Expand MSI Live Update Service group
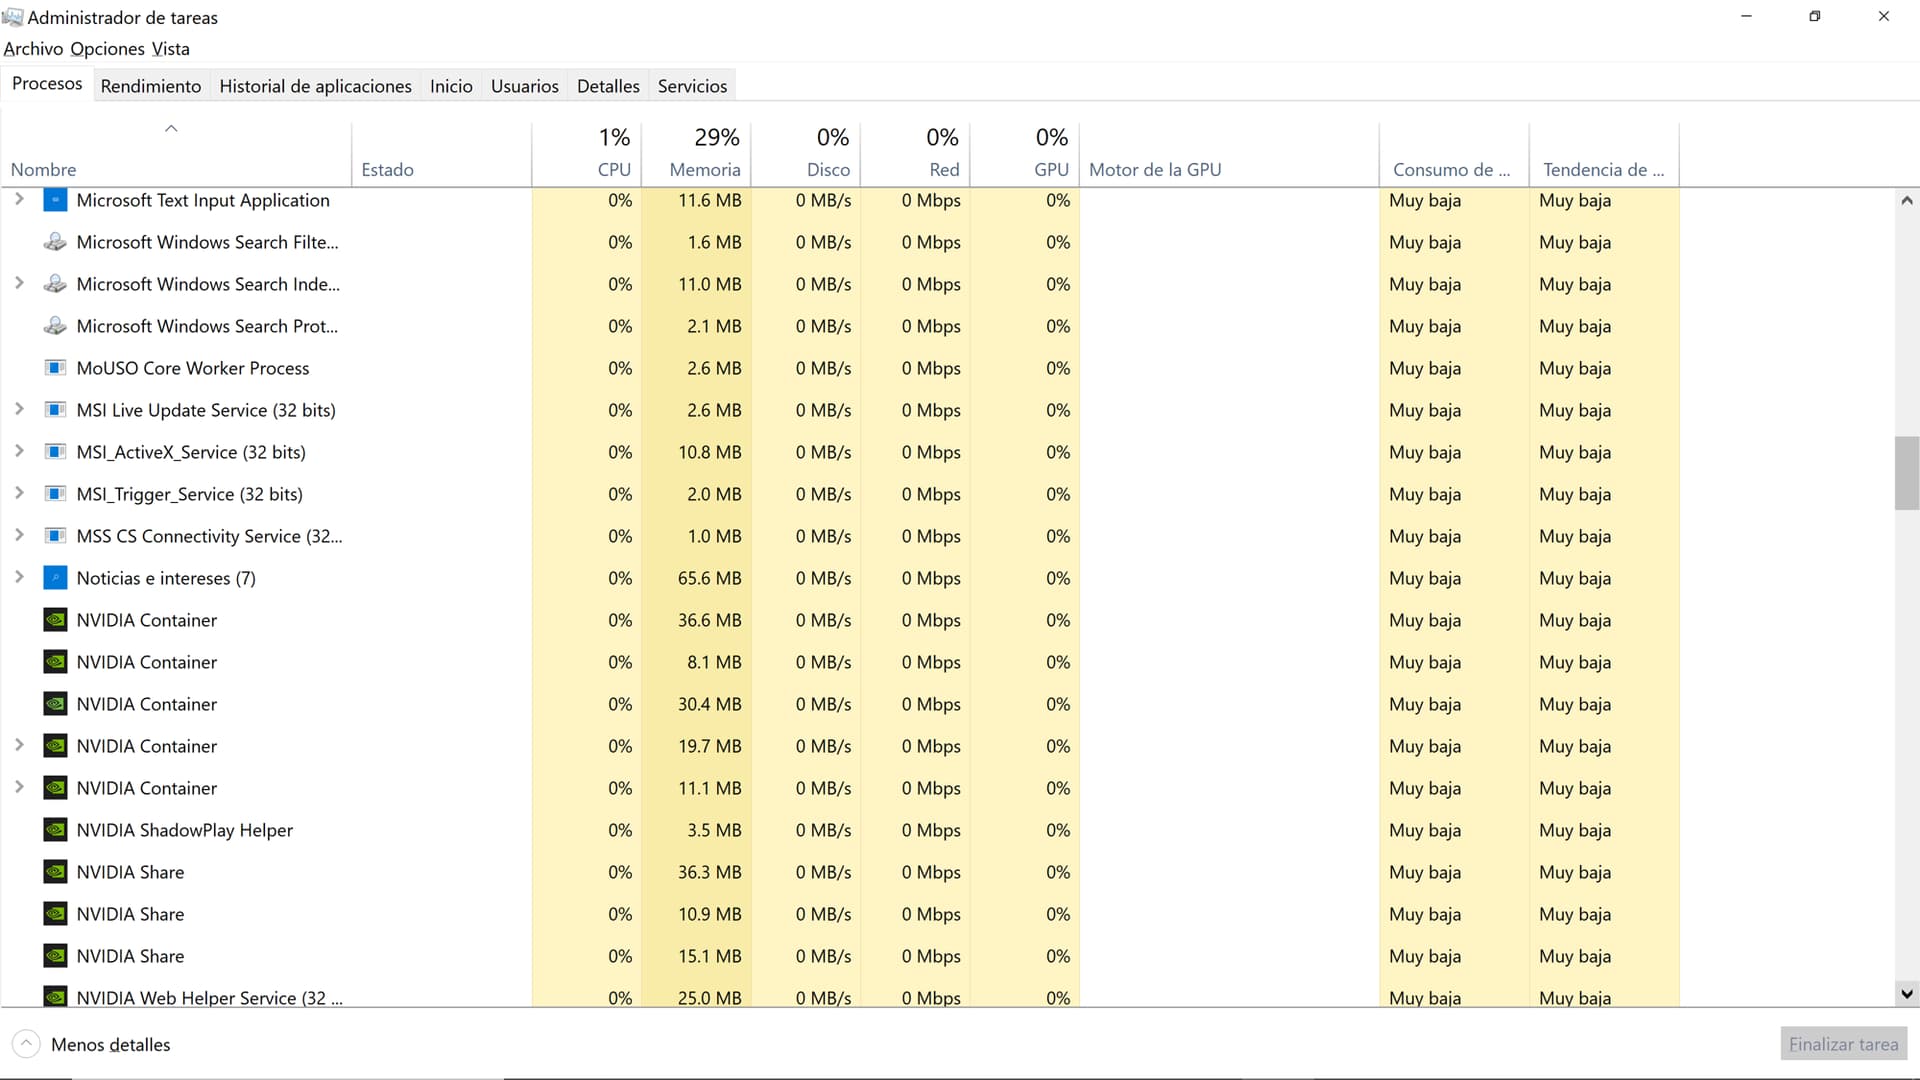 (x=19, y=410)
